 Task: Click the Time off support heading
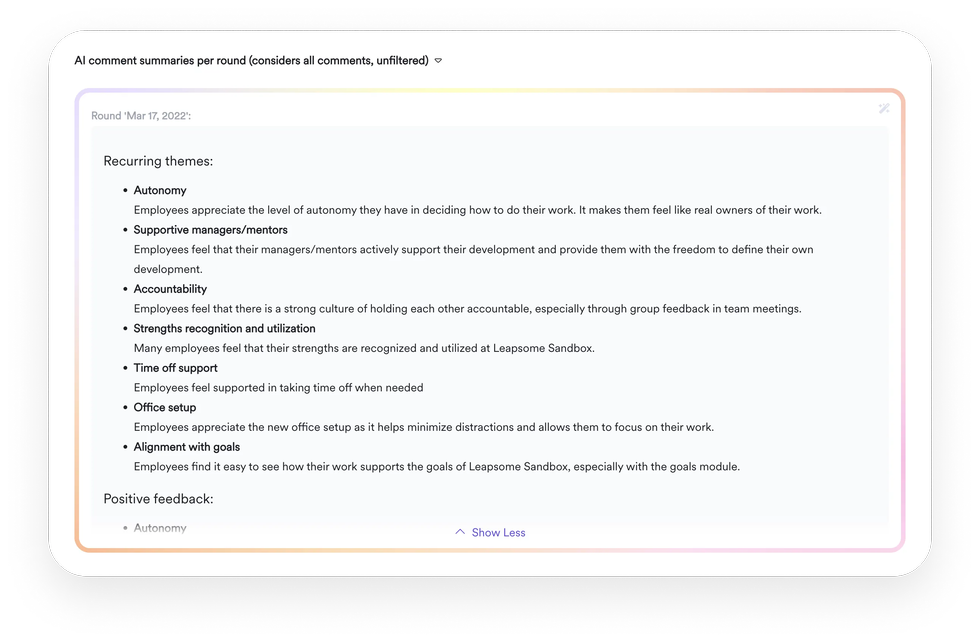coord(176,367)
